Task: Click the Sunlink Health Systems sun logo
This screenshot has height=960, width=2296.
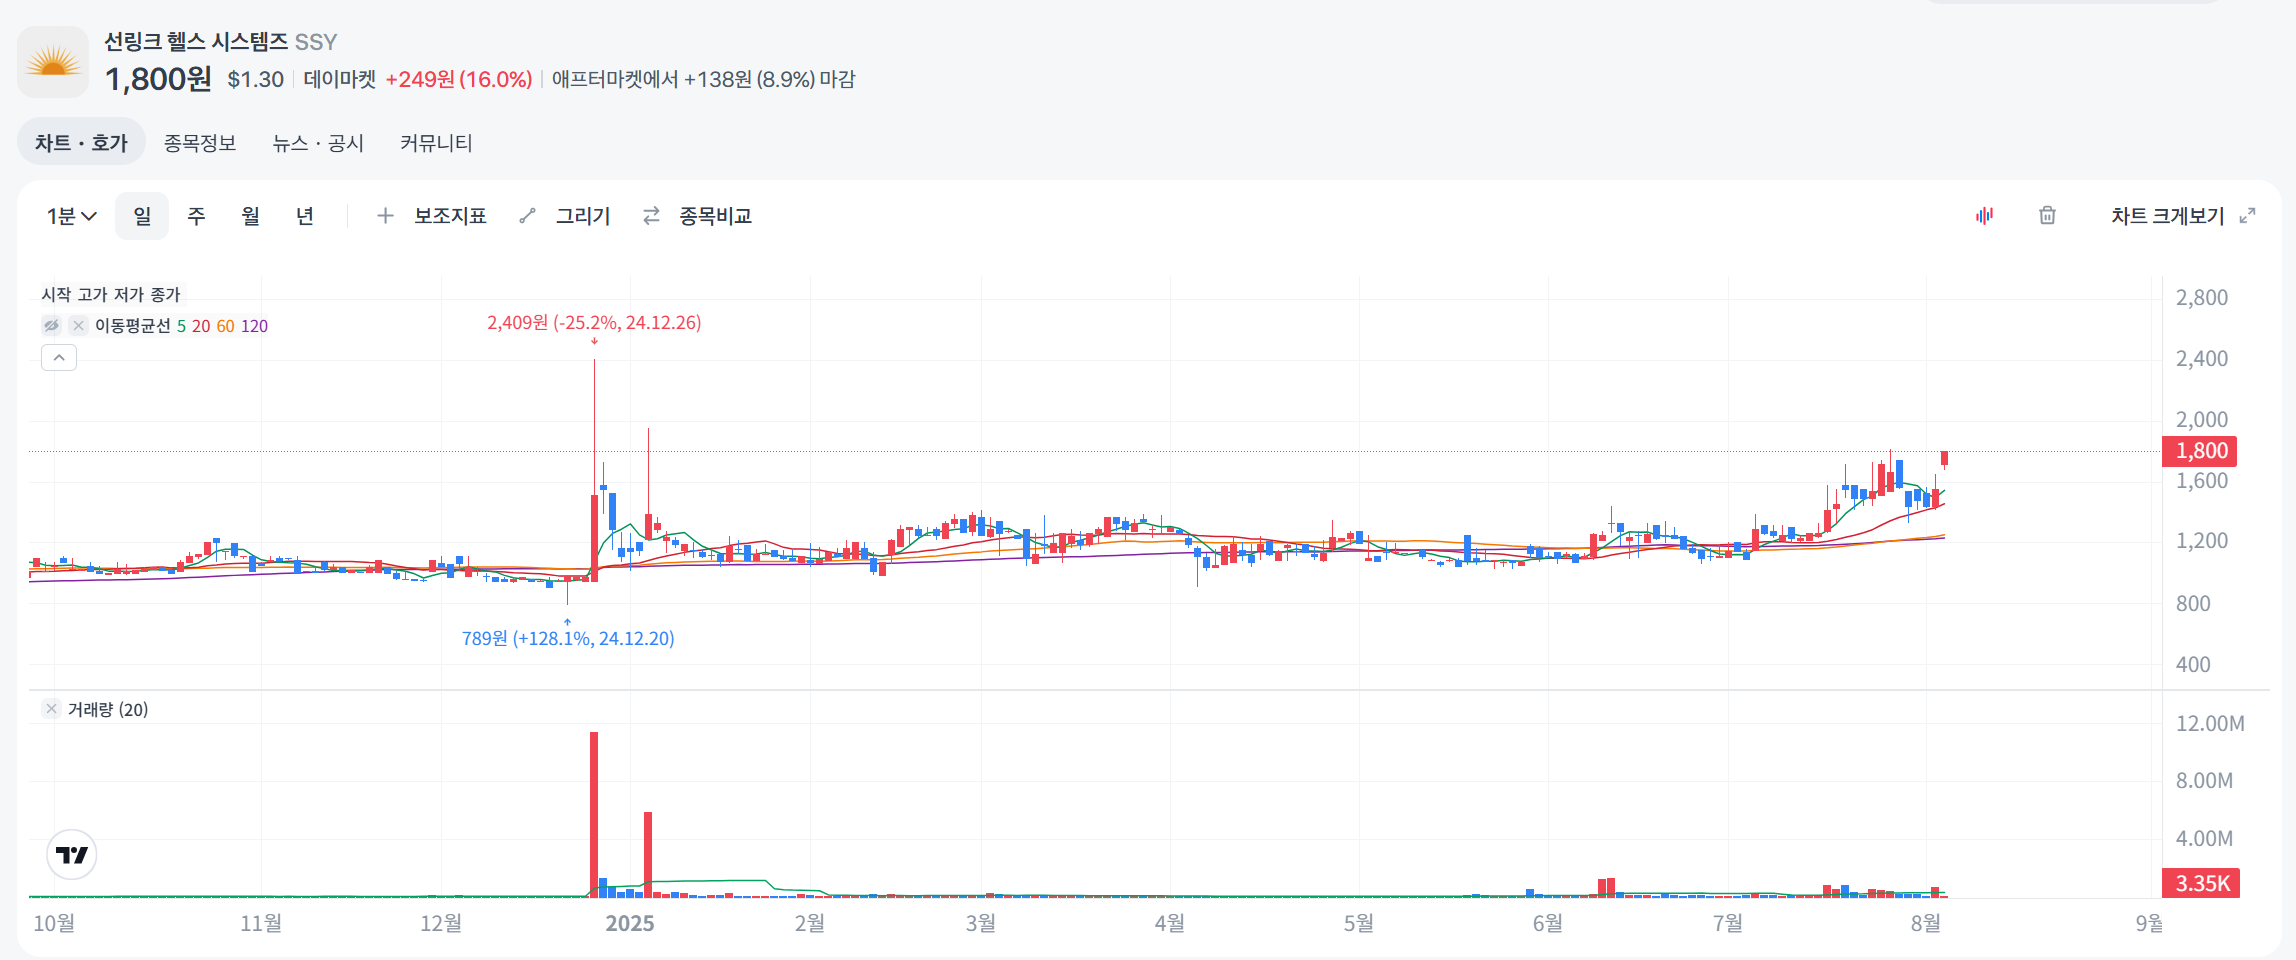Action: tap(53, 62)
